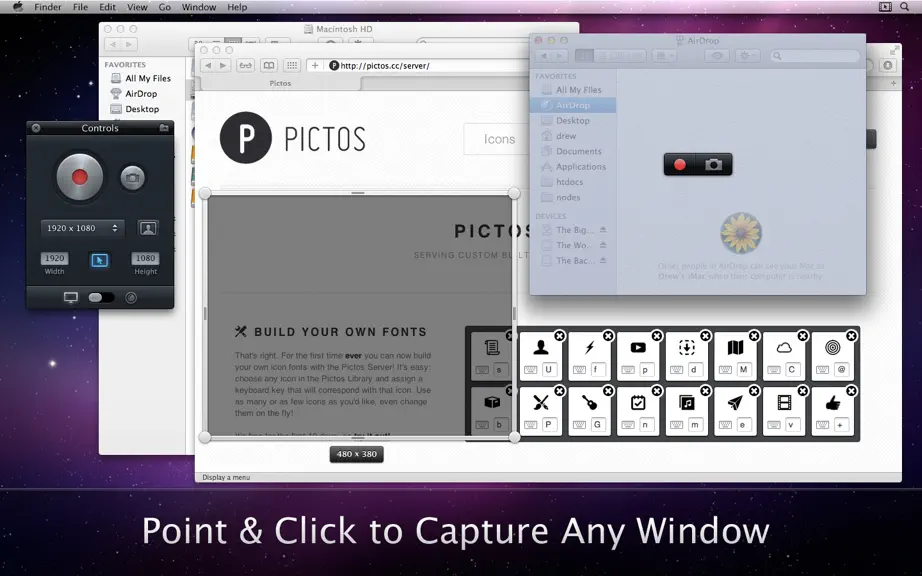The height and width of the screenshot is (576, 922).
Task: Click the Icons tab on Pictos page
Action: (499, 139)
